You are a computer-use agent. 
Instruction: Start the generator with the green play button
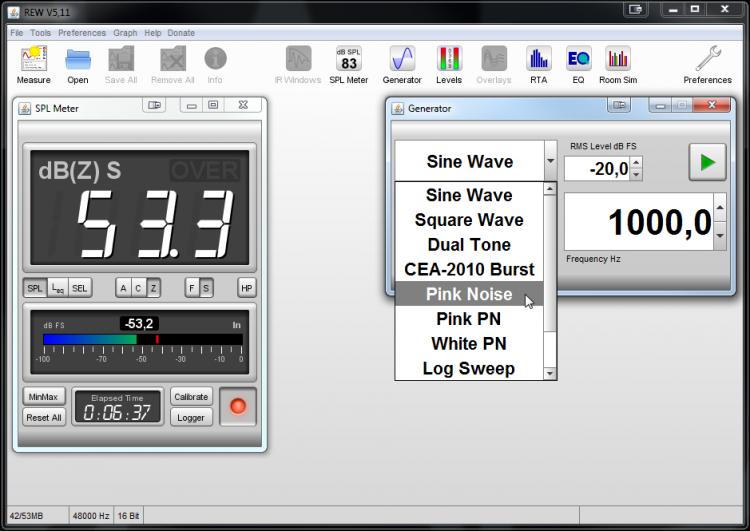pos(707,162)
